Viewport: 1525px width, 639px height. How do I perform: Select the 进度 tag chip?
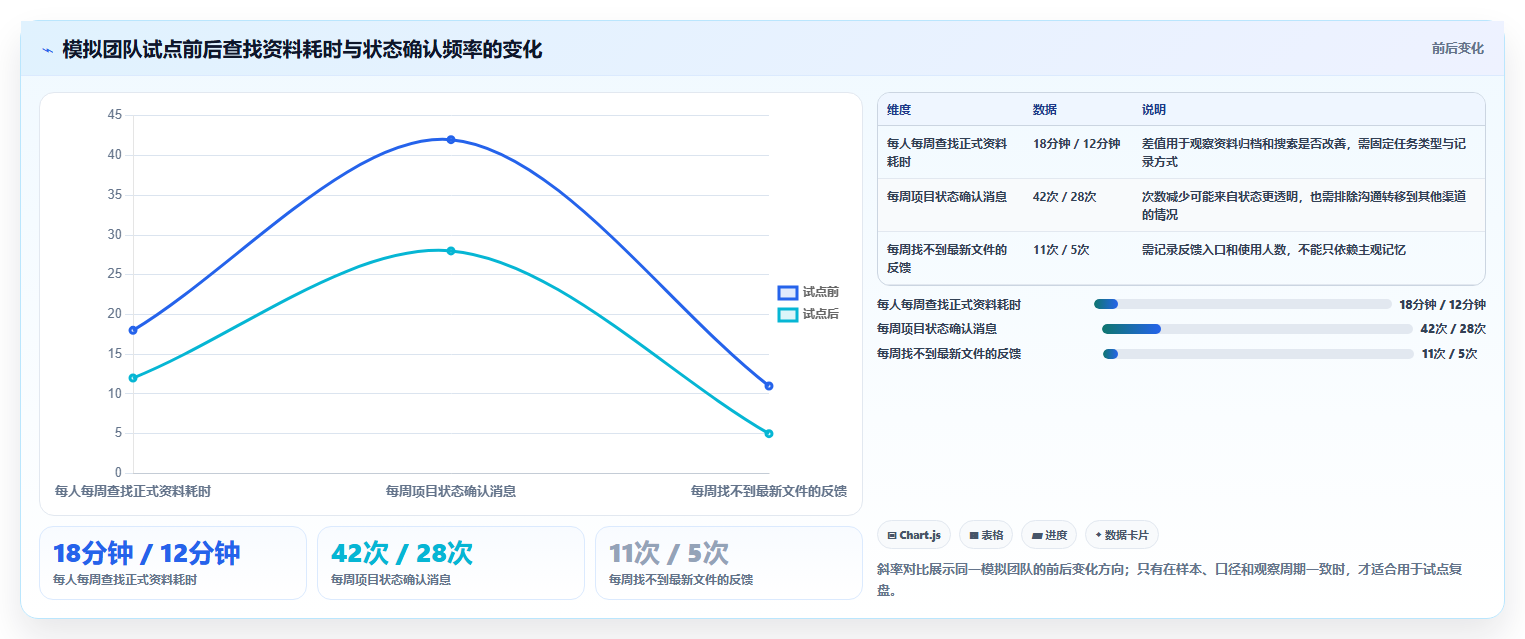point(1049,535)
